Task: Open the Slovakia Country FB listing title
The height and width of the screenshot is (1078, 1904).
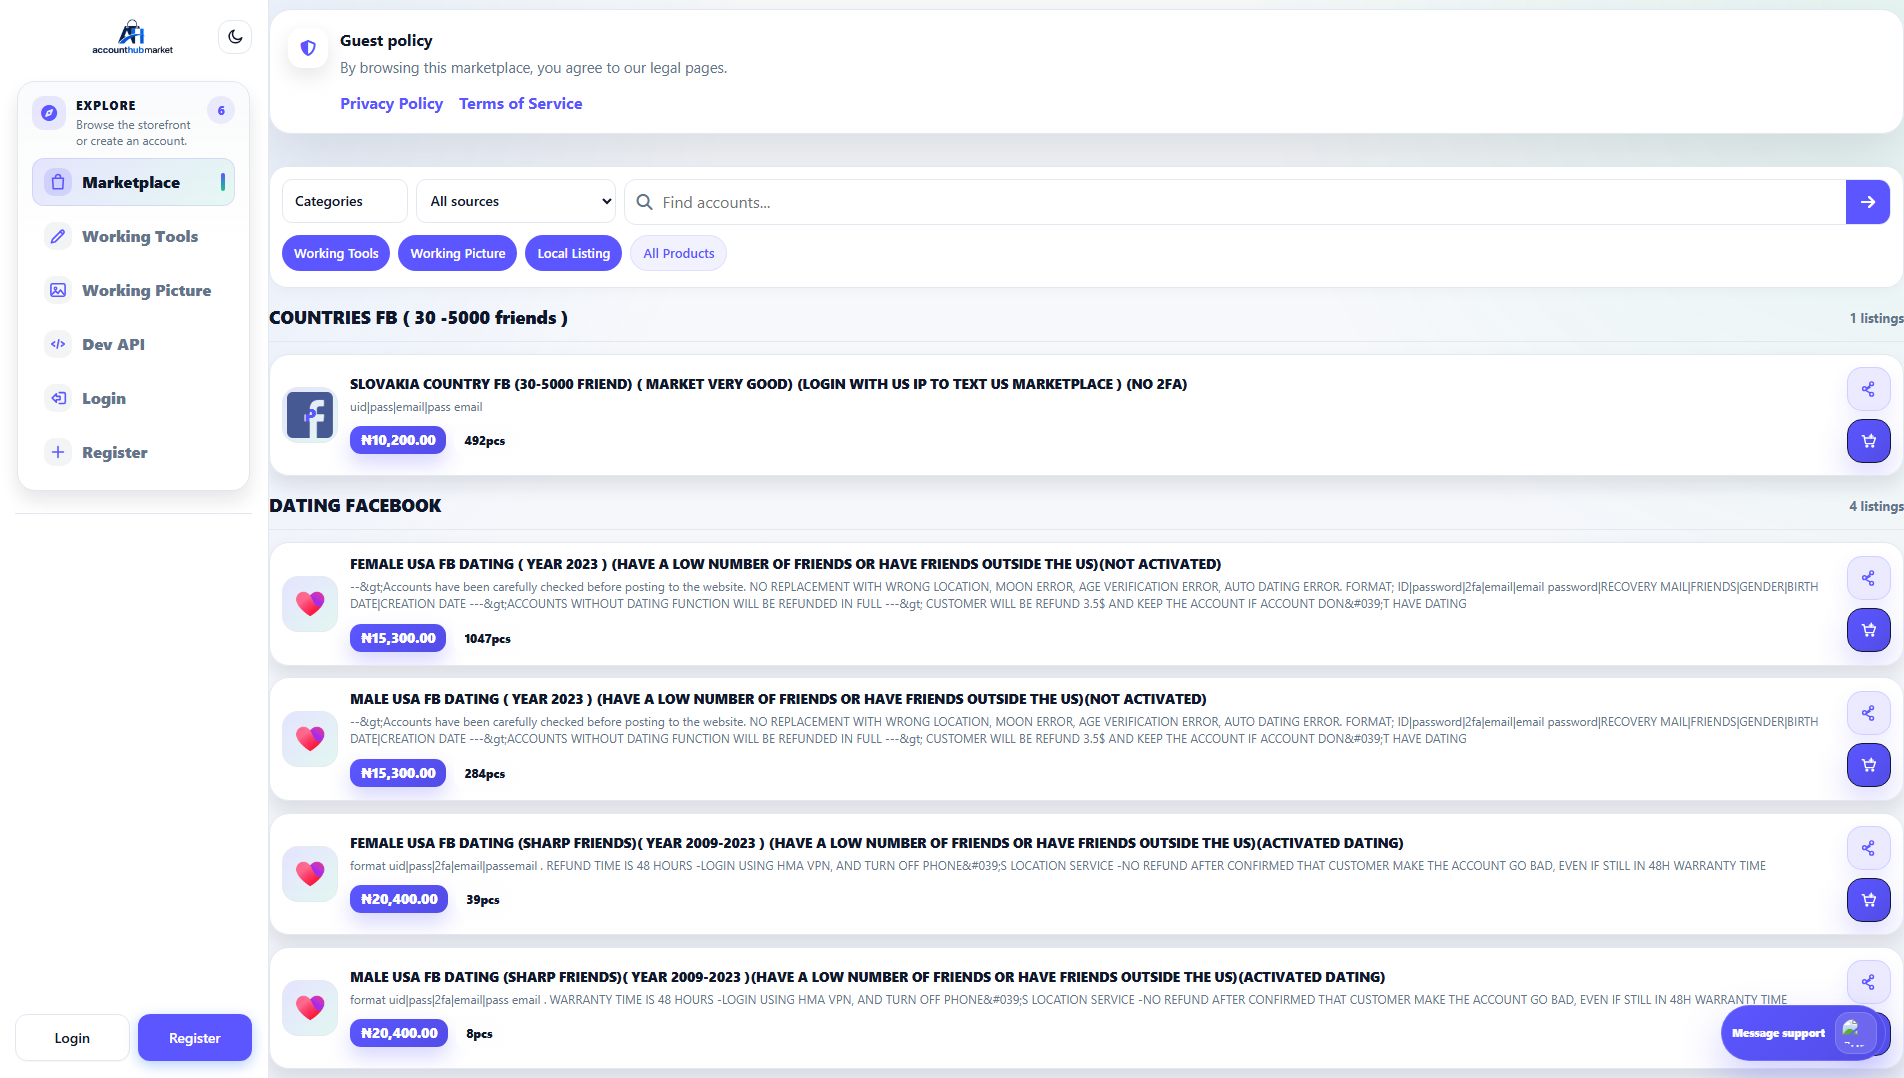Action: click(x=768, y=384)
